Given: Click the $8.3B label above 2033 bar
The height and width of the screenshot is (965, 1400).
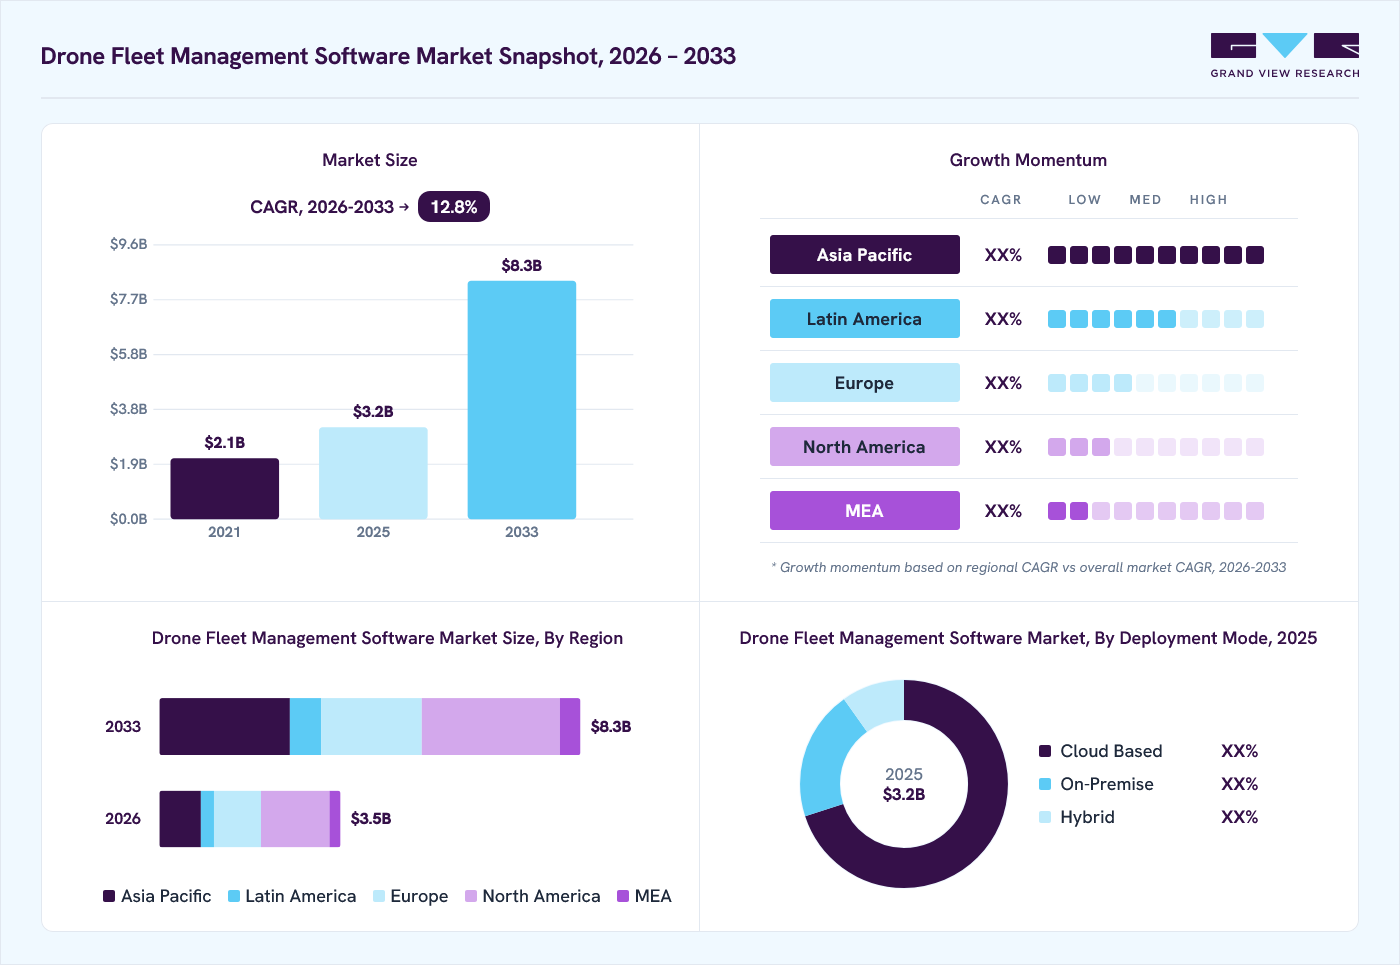Looking at the screenshot, I should tap(522, 265).
